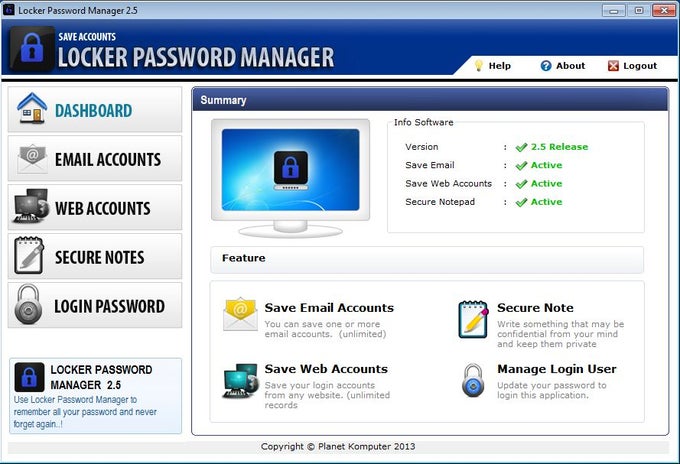Open Login Password in sidebar
This screenshot has height=464, width=680.
pyautogui.click(x=95, y=306)
